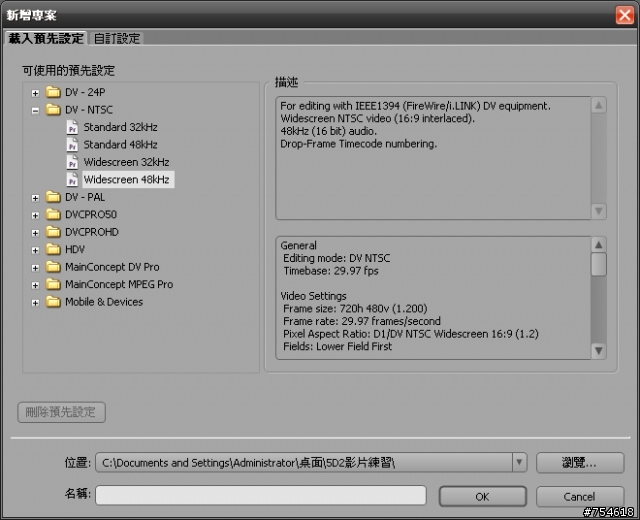
Task: Select the DVCPRO50 folder label
Action: point(91,214)
